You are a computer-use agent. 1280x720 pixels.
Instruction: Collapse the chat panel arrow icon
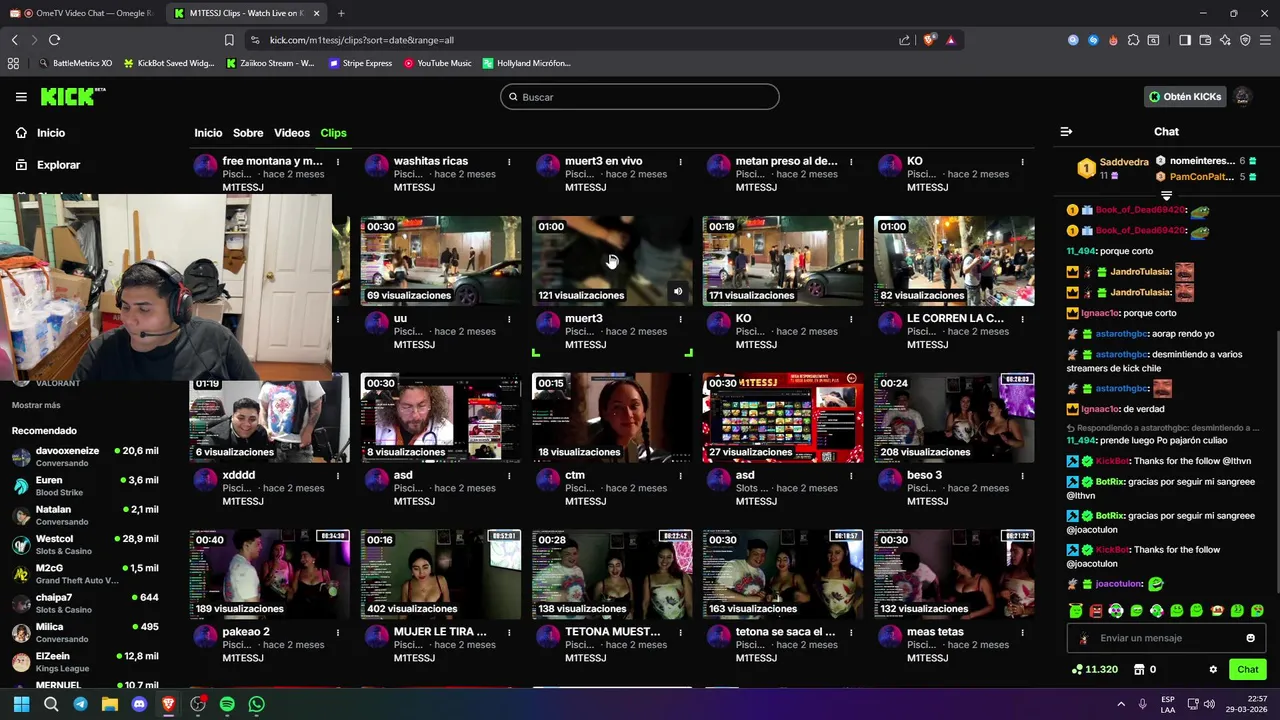(x=1066, y=132)
